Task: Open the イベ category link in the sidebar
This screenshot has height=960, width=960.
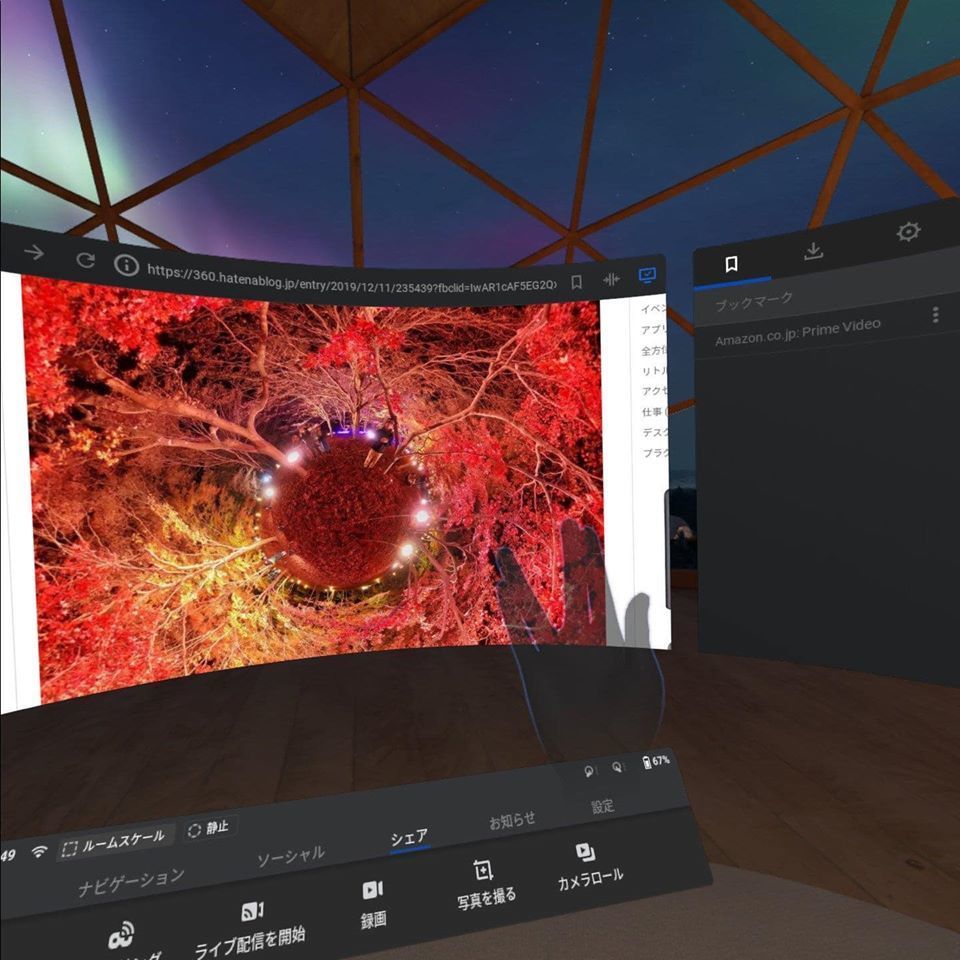Action: point(653,308)
